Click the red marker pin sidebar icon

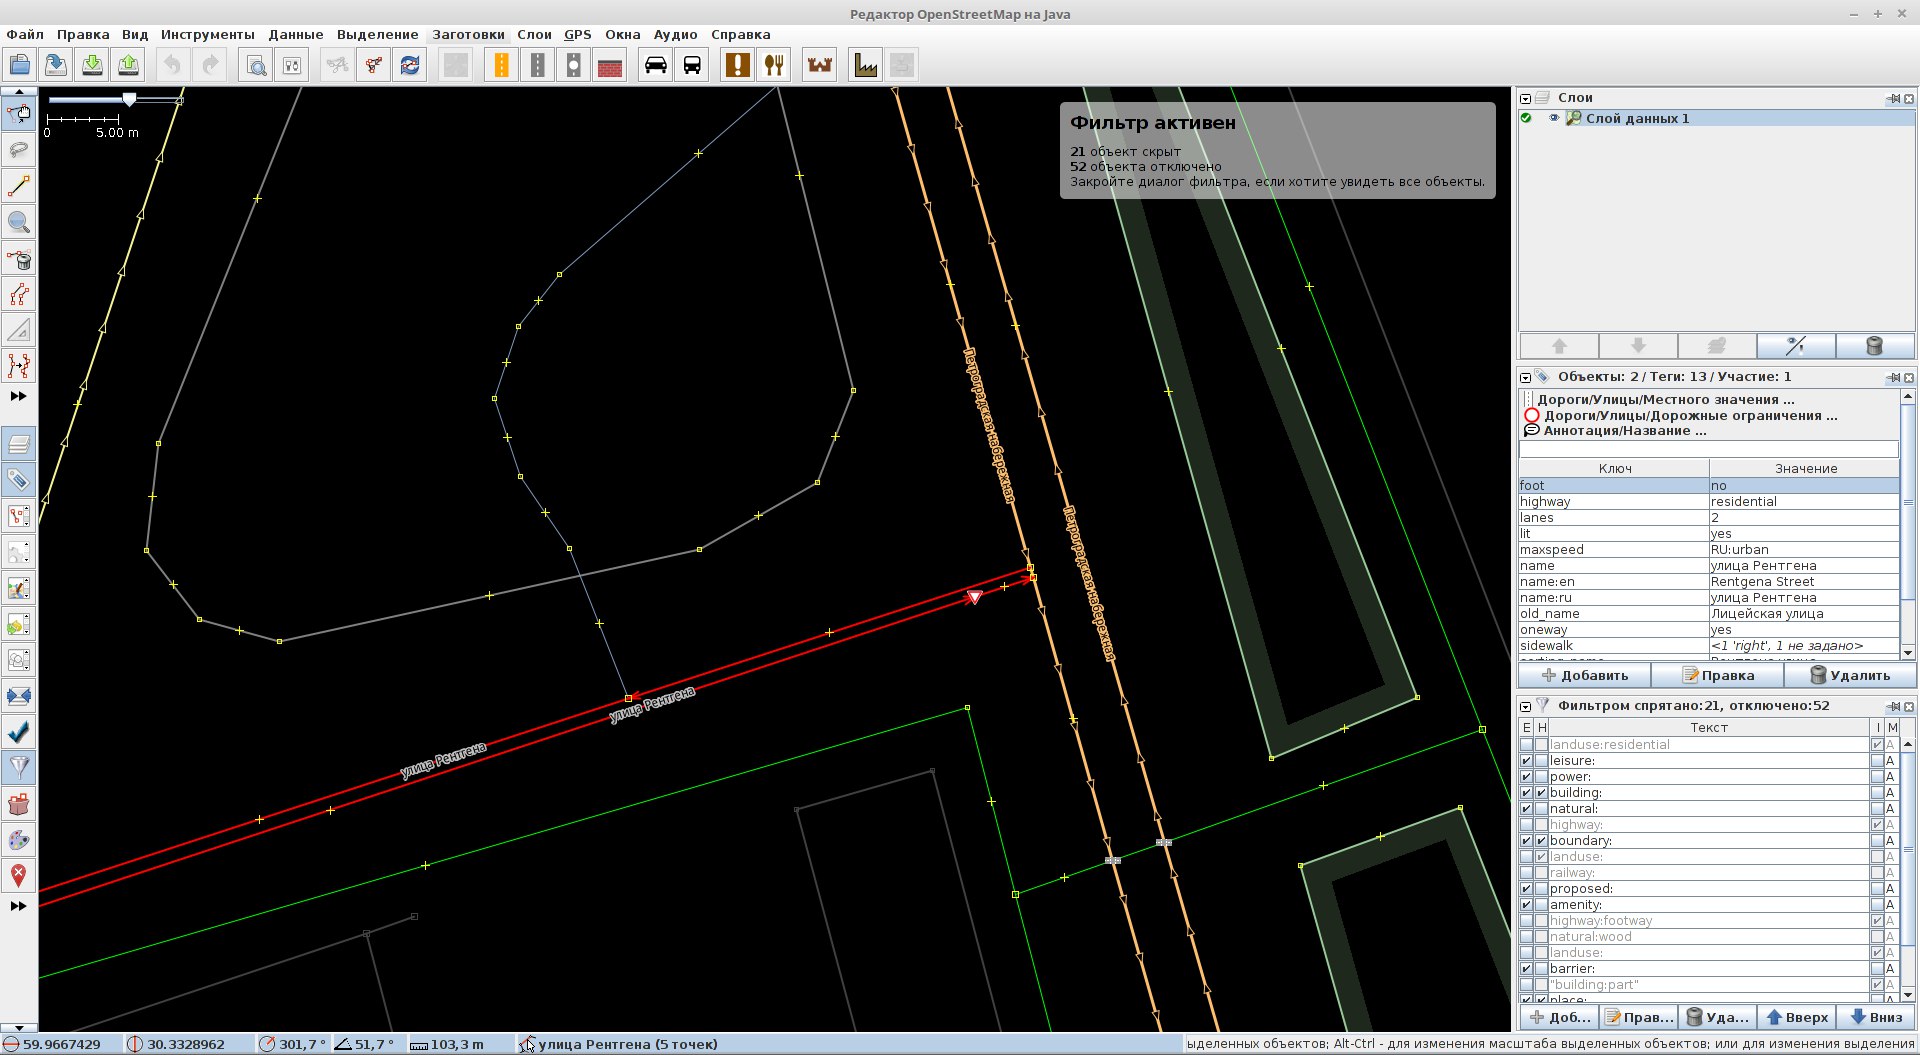[19, 876]
